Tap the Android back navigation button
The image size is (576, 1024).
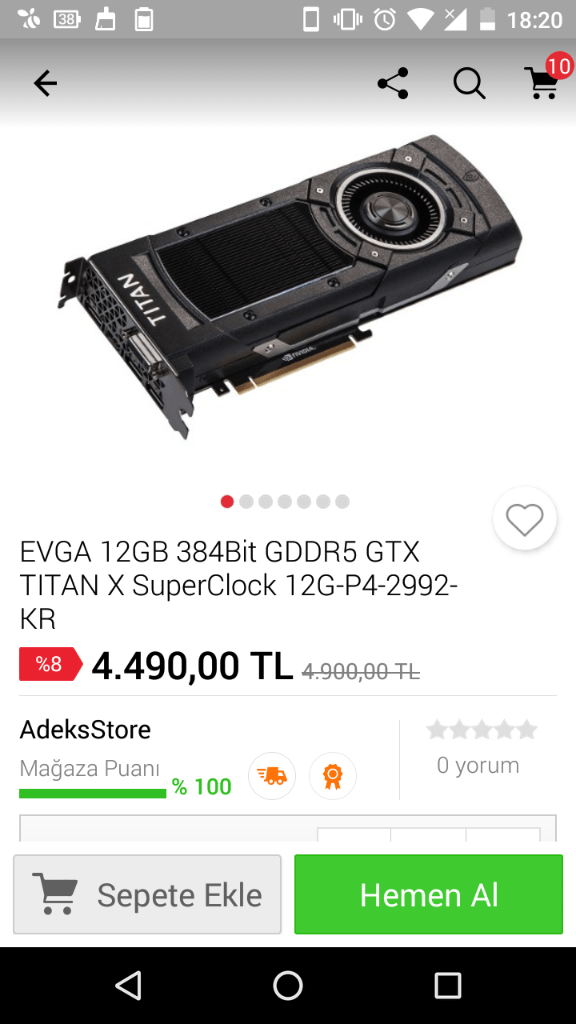coord(128,985)
